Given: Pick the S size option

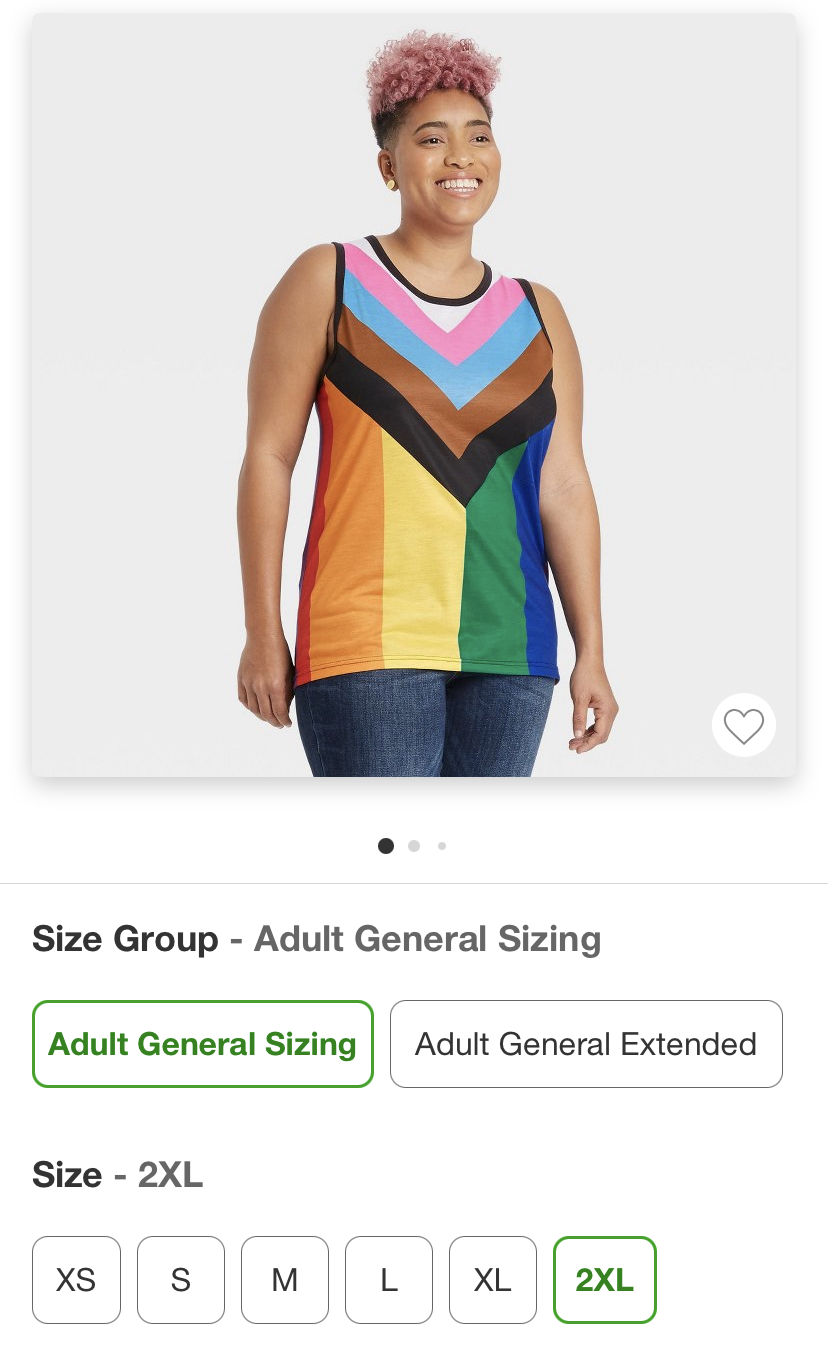Looking at the screenshot, I should (181, 1280).
